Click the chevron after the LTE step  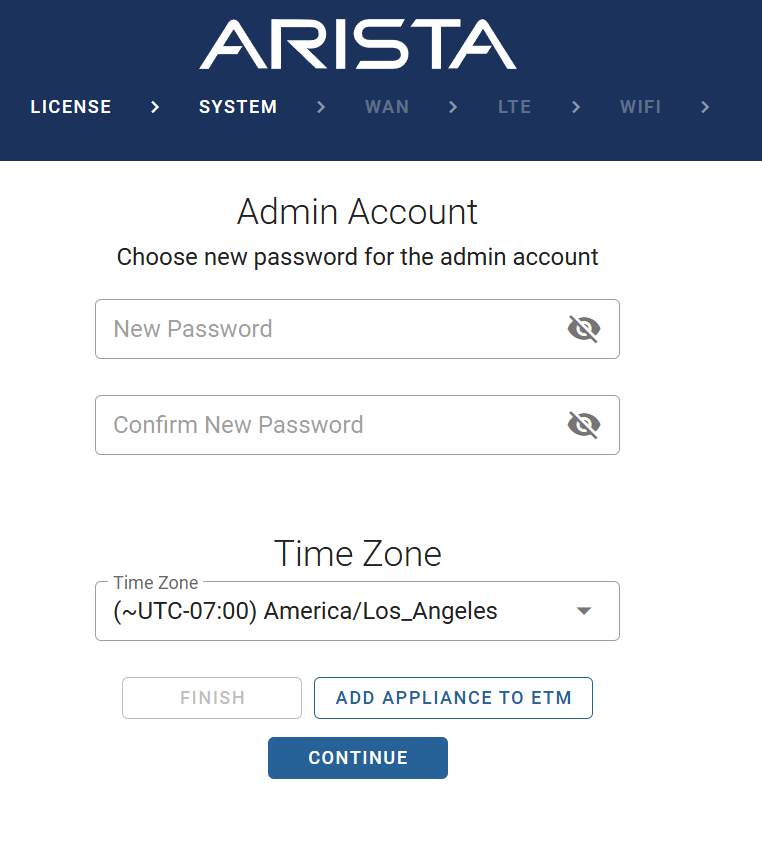576,107
